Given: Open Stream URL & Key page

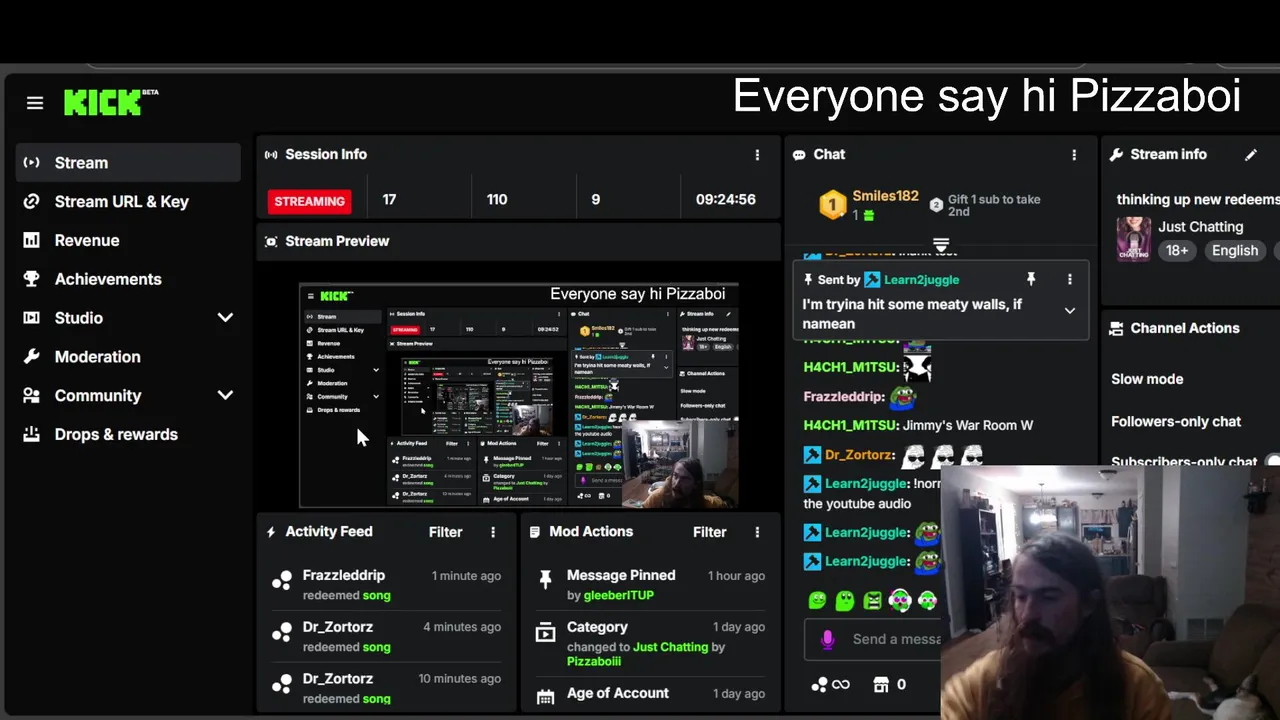Looking at the screenshot, I should tap(128, 202).
